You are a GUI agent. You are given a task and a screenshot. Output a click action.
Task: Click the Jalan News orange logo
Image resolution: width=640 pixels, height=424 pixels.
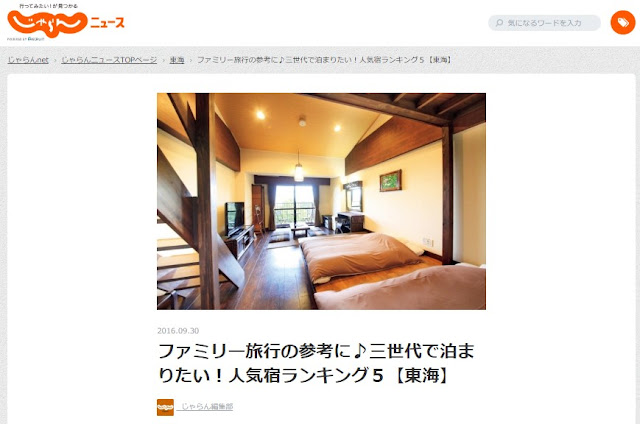47,24
